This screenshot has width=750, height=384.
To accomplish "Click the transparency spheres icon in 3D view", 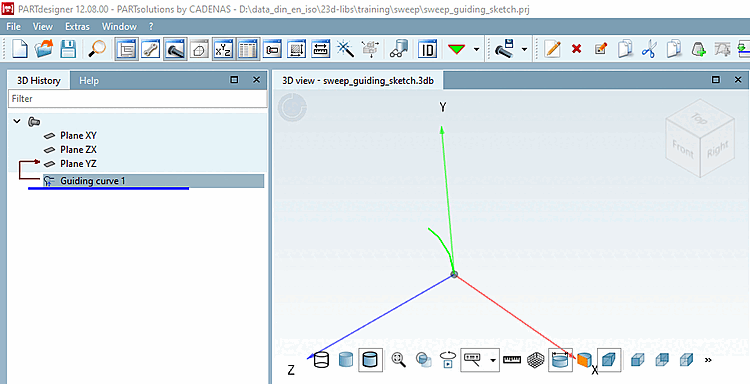I will click(x=423, y=360).
